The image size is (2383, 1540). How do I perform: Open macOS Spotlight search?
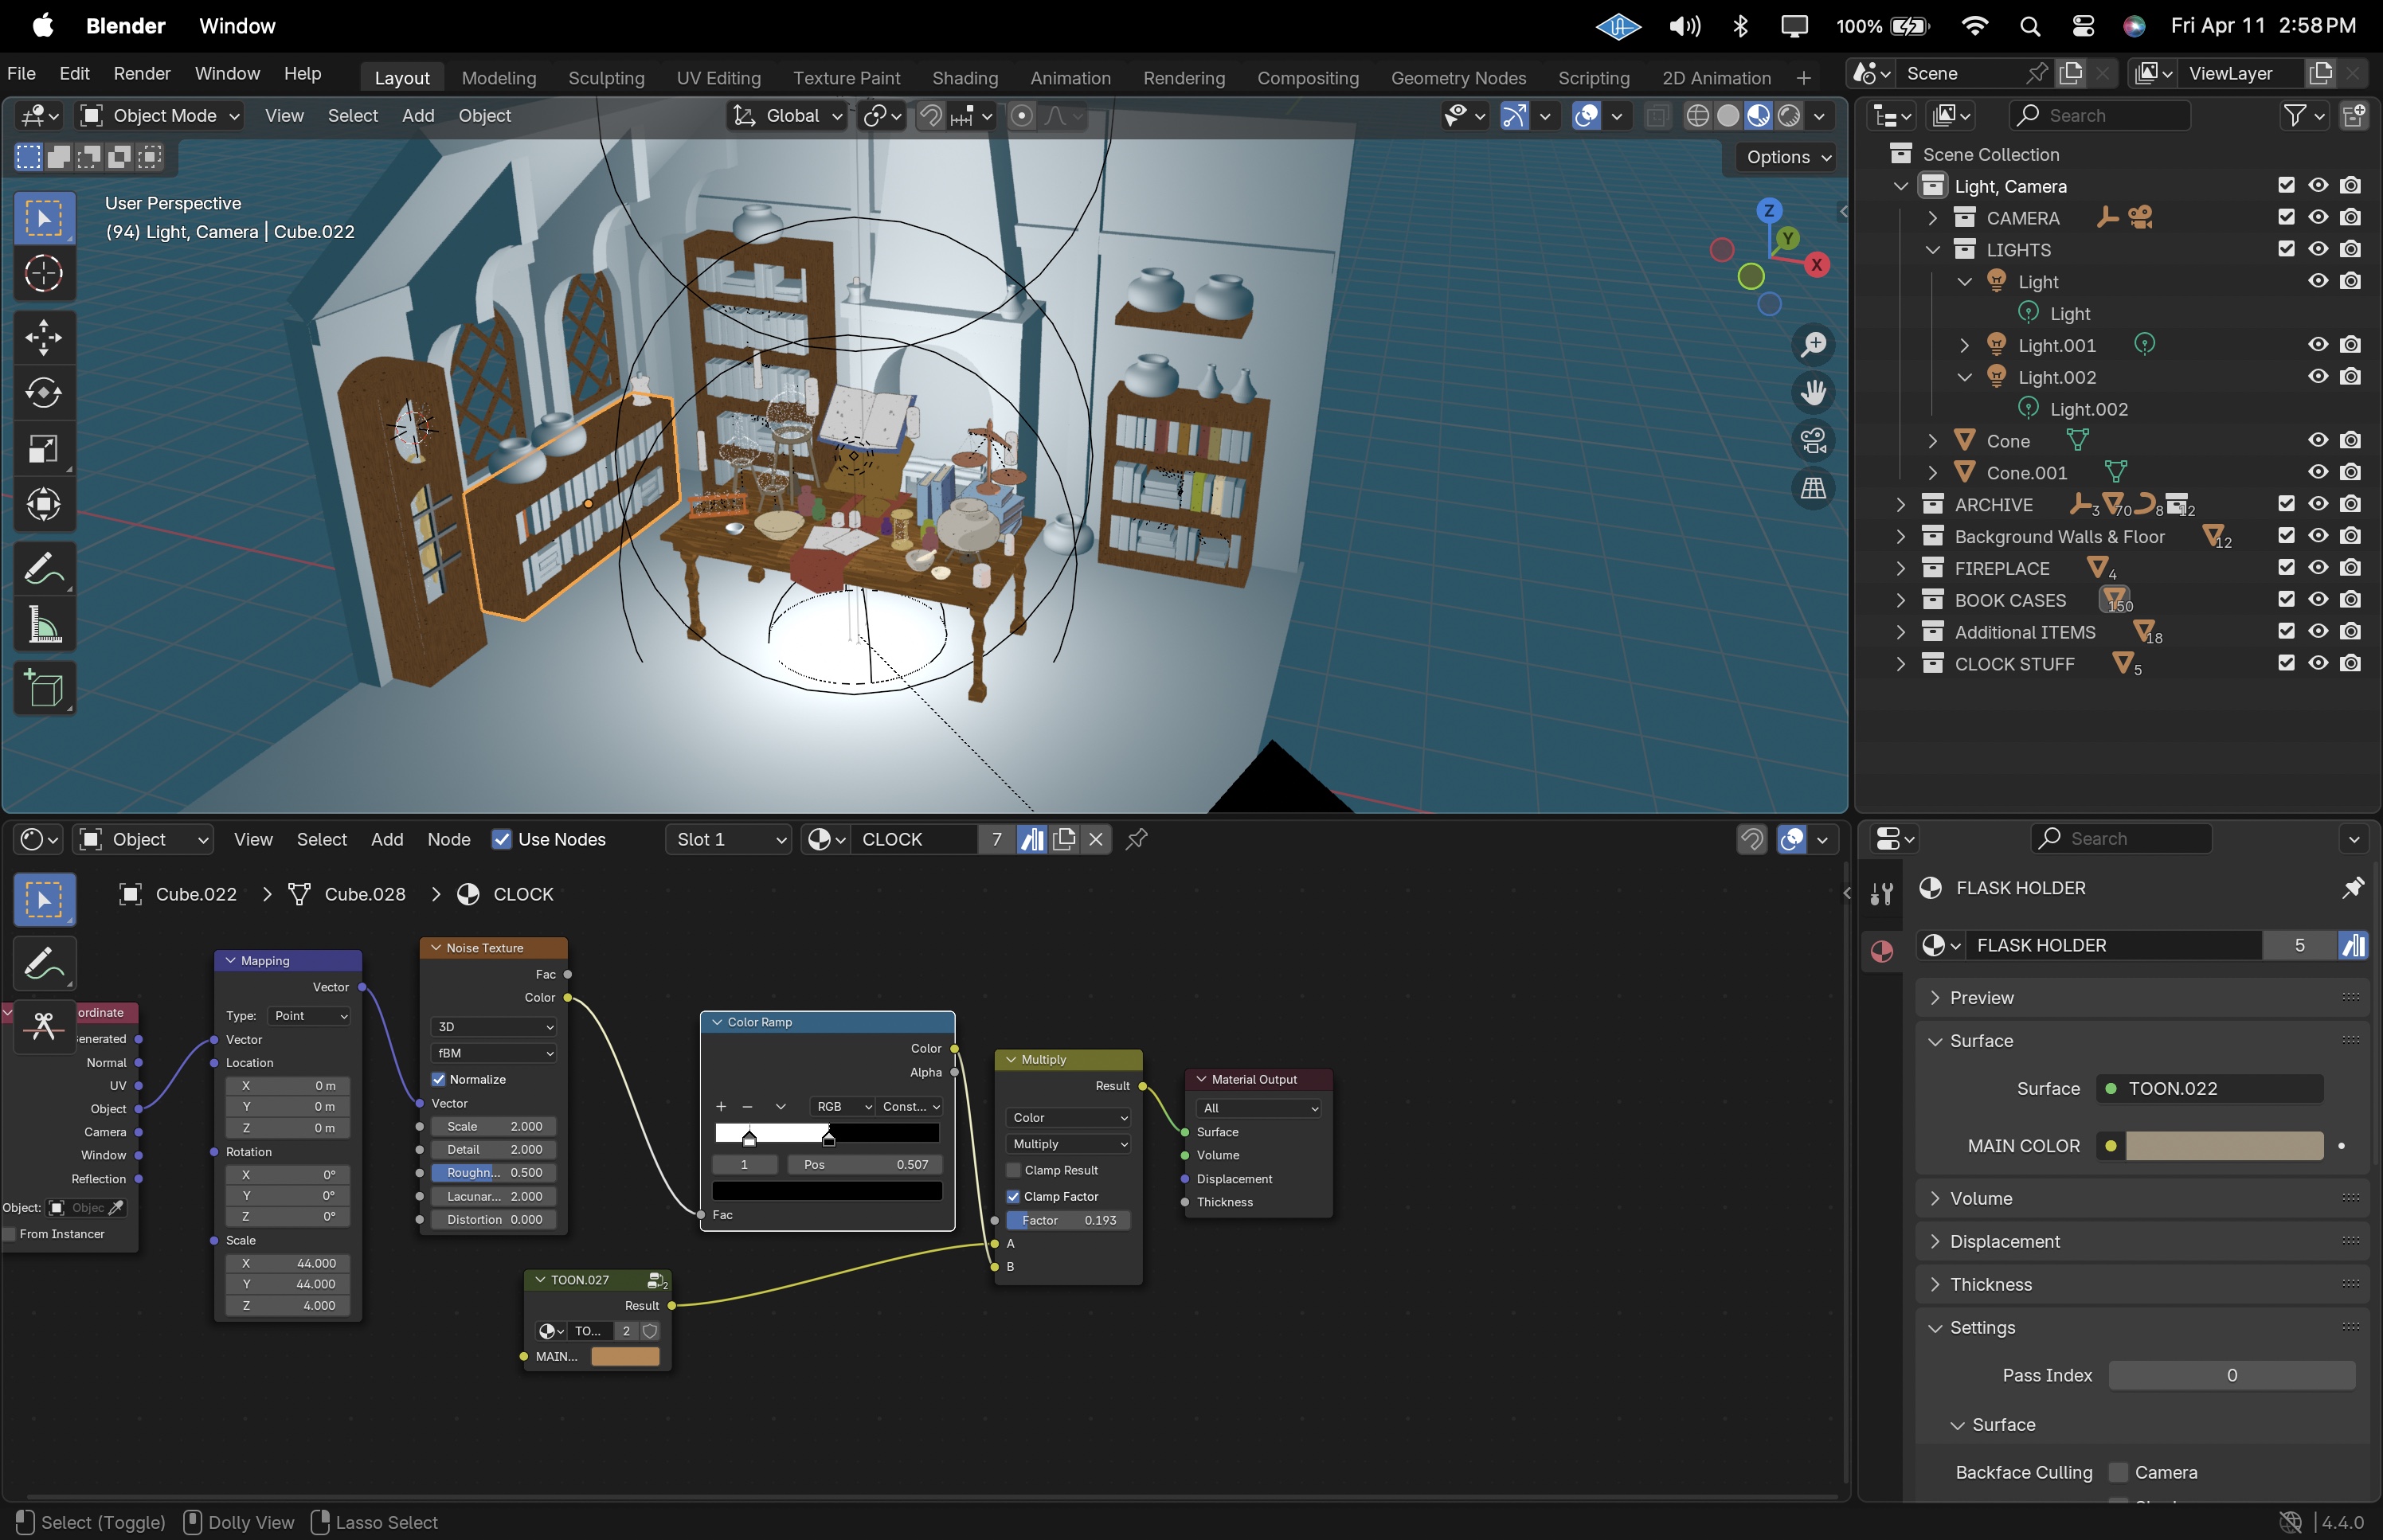(x=2030, y=26)
